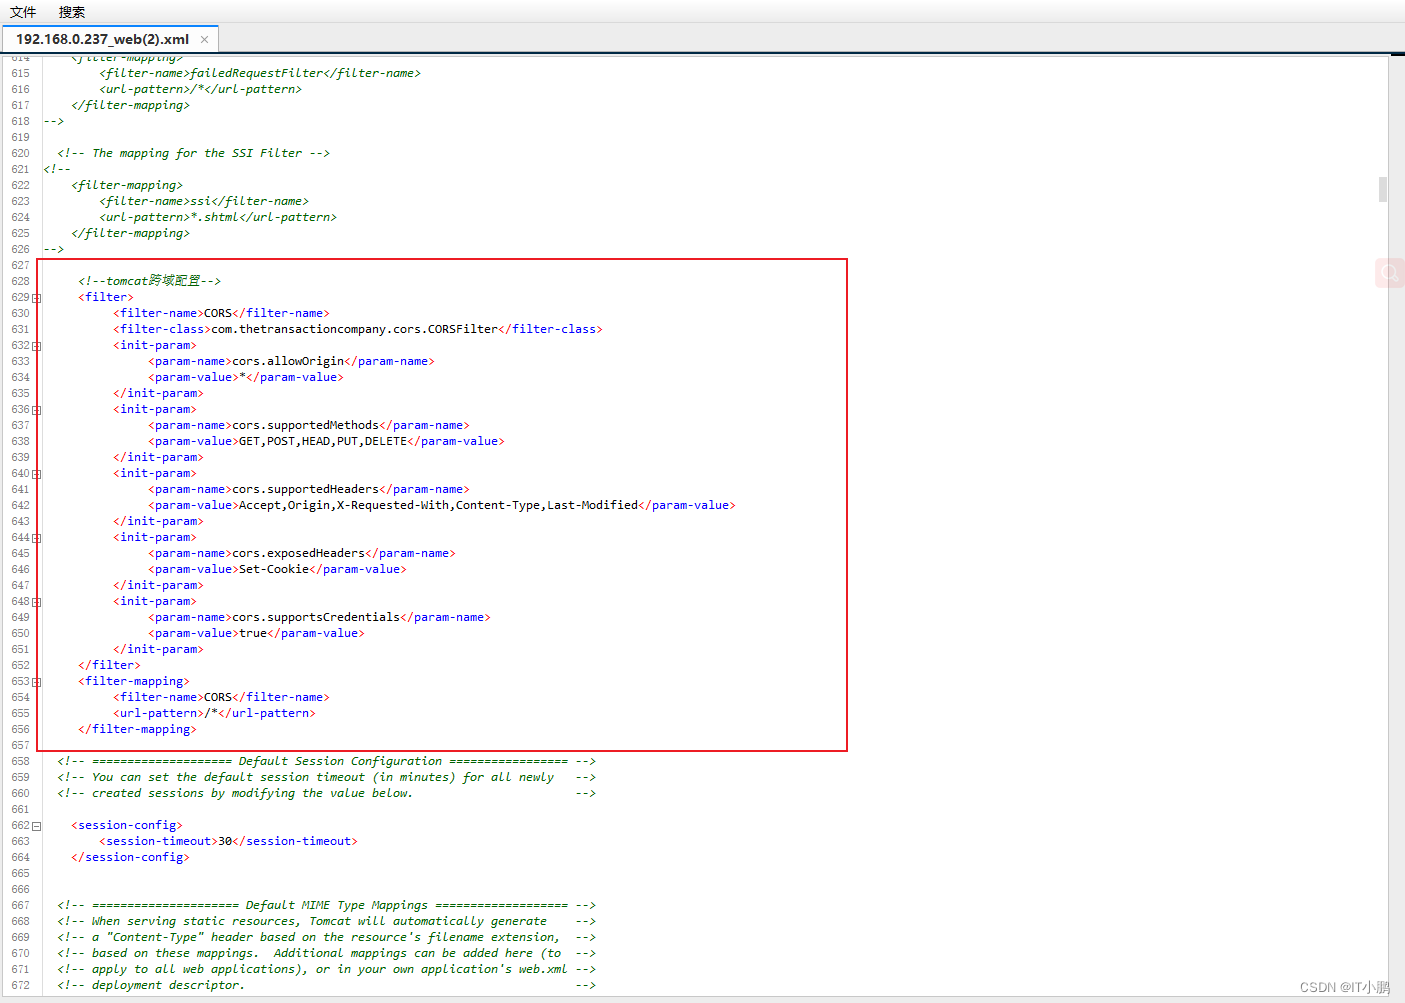Viewport: 1405px width, 1003px height.
Task: Click the ssi filter-name on line 623
Action: coord(201,201)
